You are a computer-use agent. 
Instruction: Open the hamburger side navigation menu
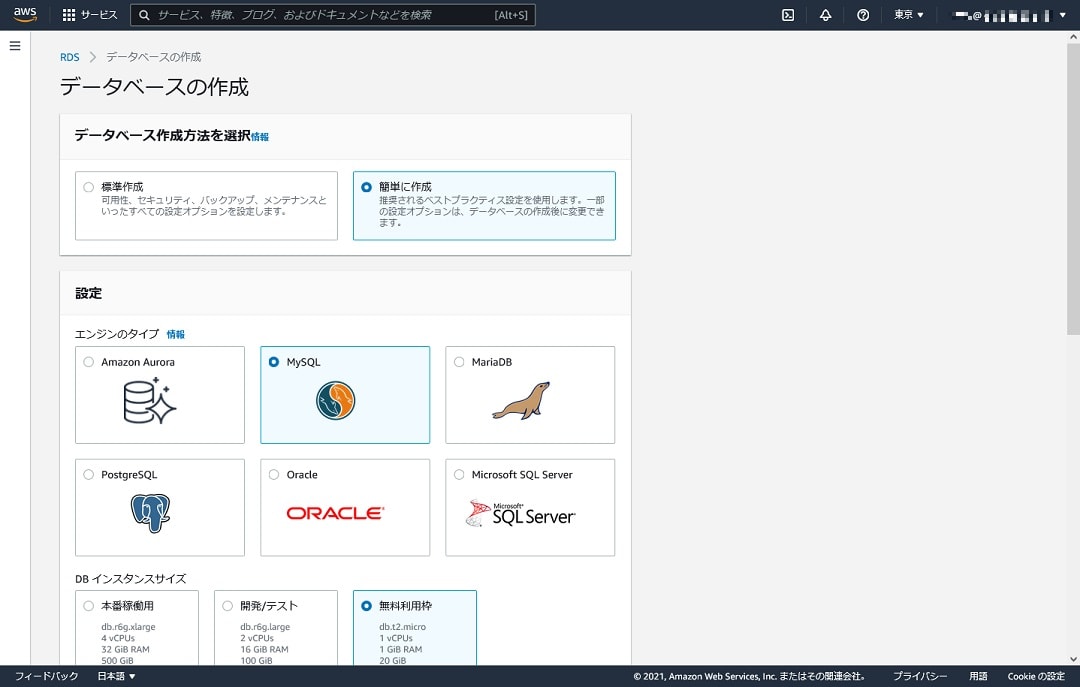pos(15,46)
